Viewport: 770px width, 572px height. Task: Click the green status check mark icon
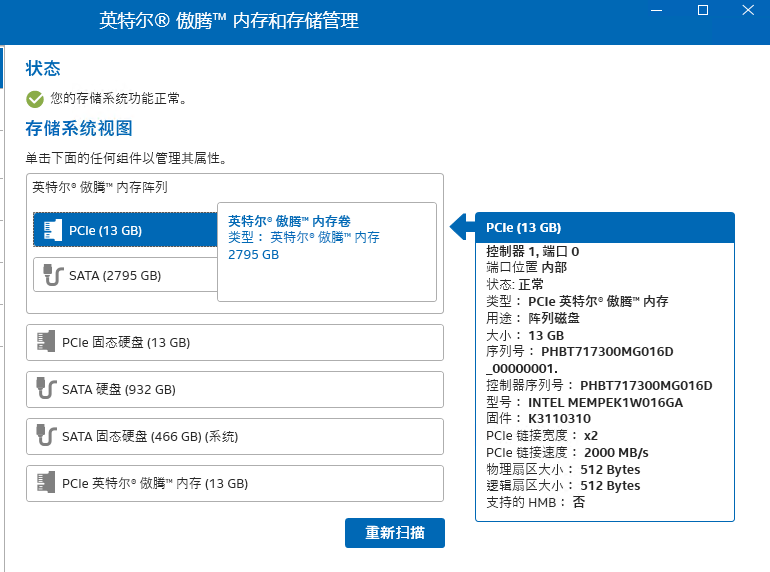[x=35, y=99]
